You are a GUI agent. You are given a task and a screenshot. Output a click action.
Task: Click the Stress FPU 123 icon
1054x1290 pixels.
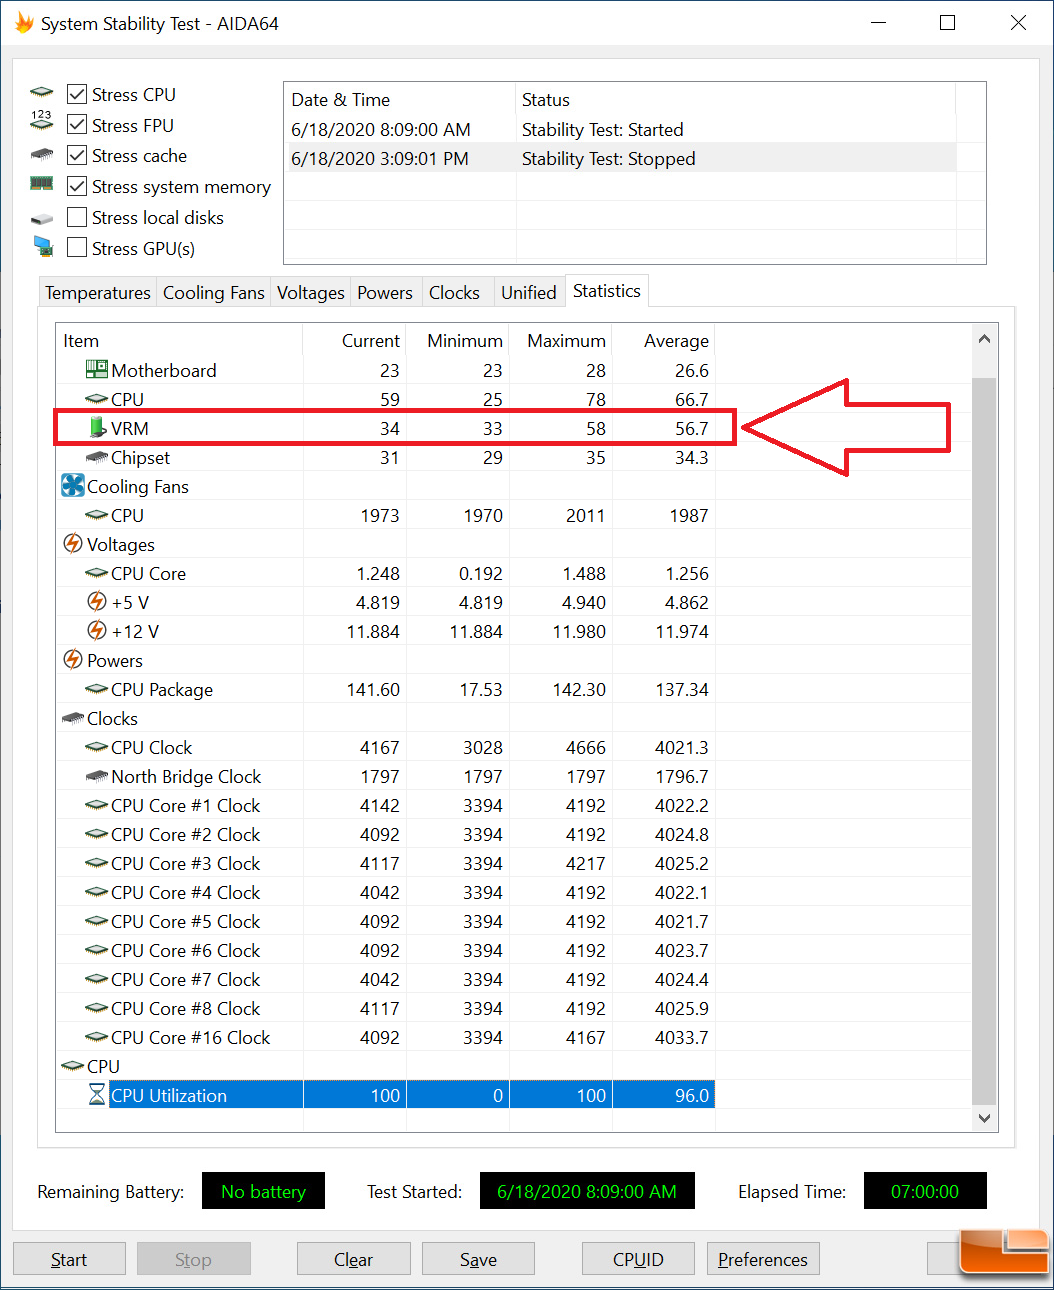click(41, 121)
